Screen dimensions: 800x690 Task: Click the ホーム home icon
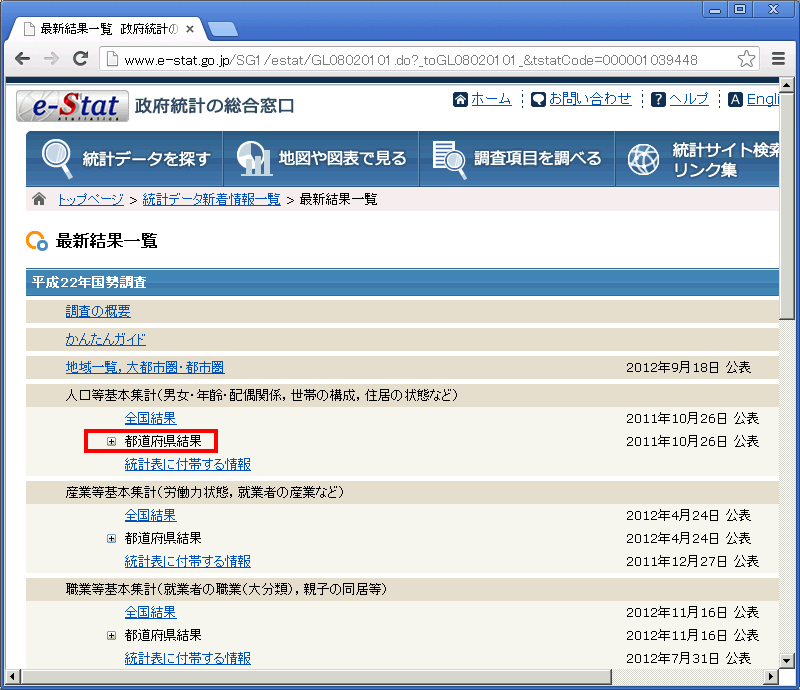pos(459,98)
